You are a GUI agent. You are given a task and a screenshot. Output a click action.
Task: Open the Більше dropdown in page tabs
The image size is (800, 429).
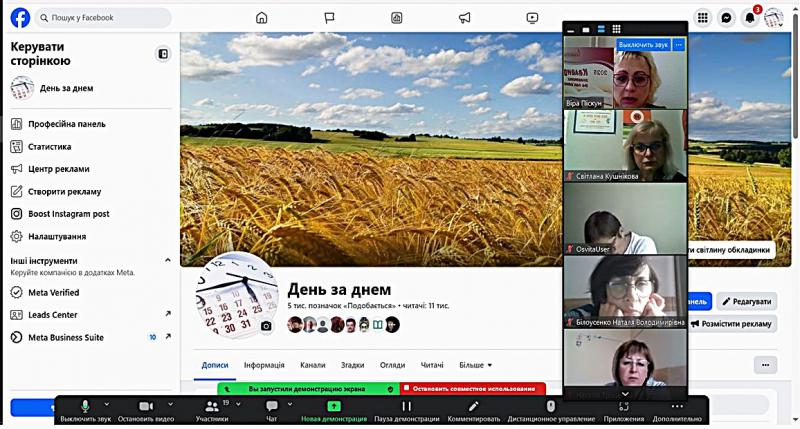(475, 365)
